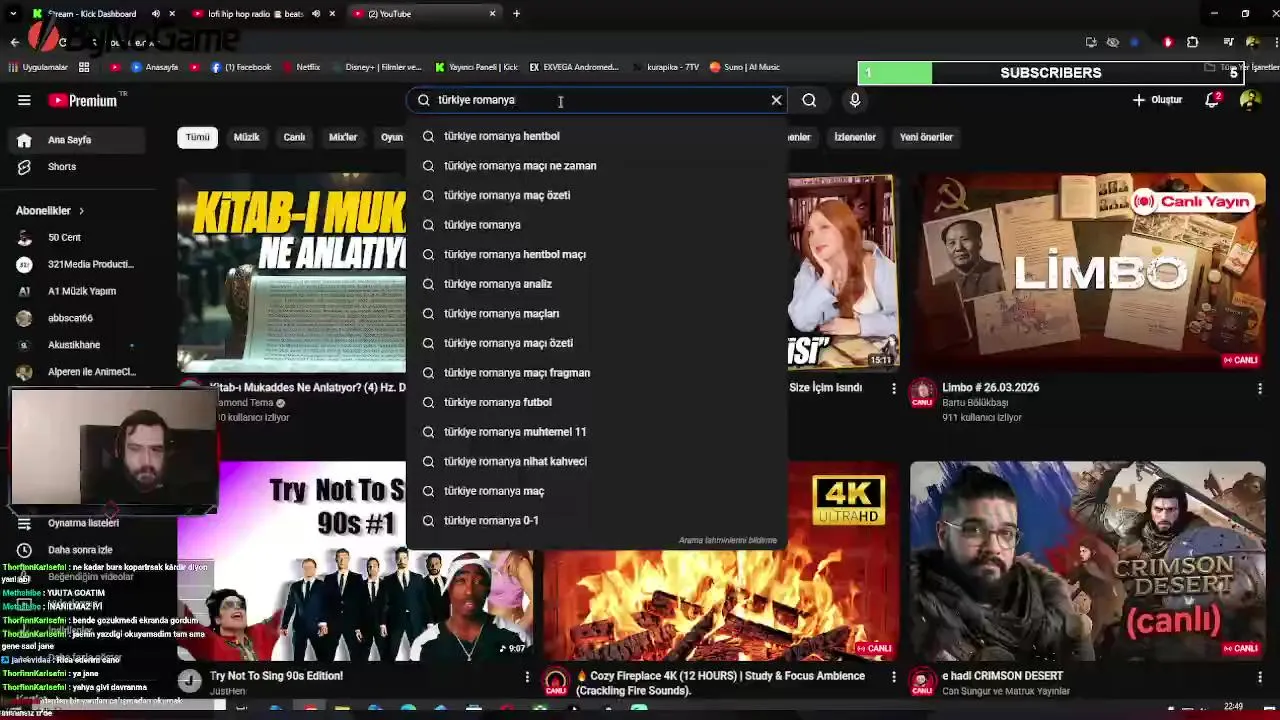
Task: Click the Limbo # 26.03.2026 video title
Action: click(x=991, y=388)
